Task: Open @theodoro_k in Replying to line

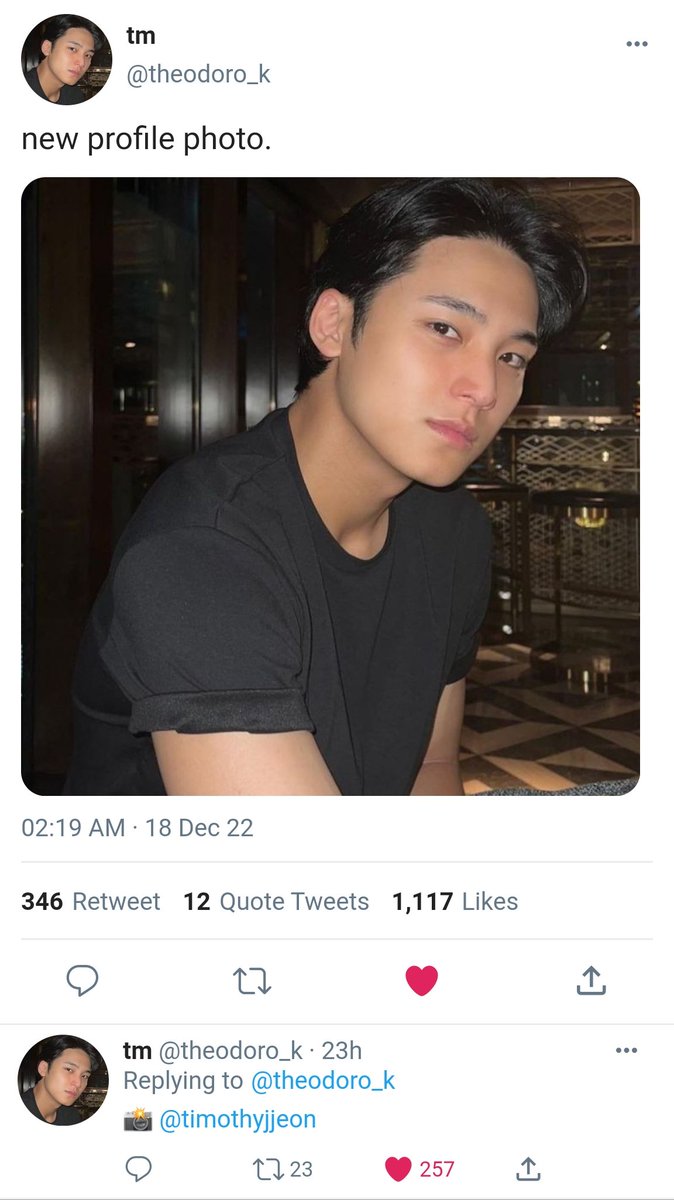Action: pos(323,1080)
